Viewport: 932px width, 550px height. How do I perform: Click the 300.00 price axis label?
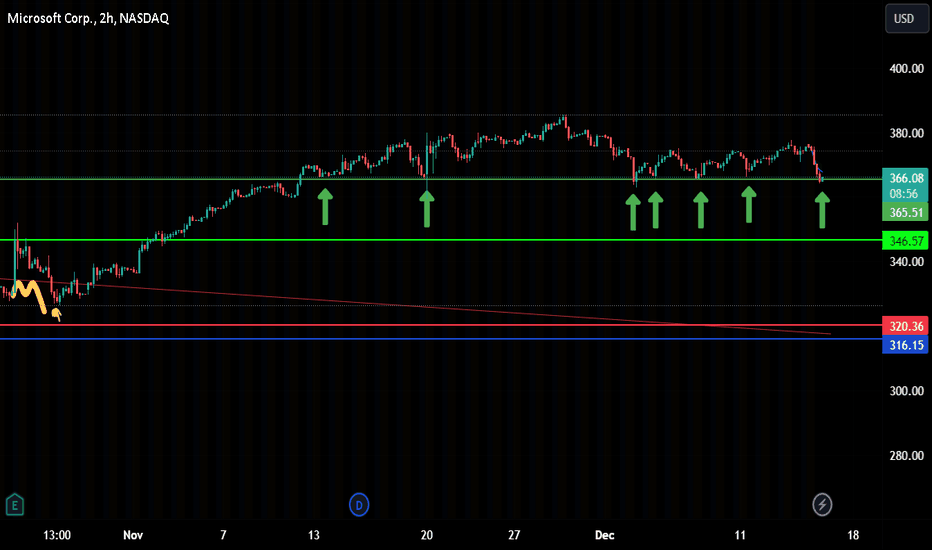[x=906, y=391]
